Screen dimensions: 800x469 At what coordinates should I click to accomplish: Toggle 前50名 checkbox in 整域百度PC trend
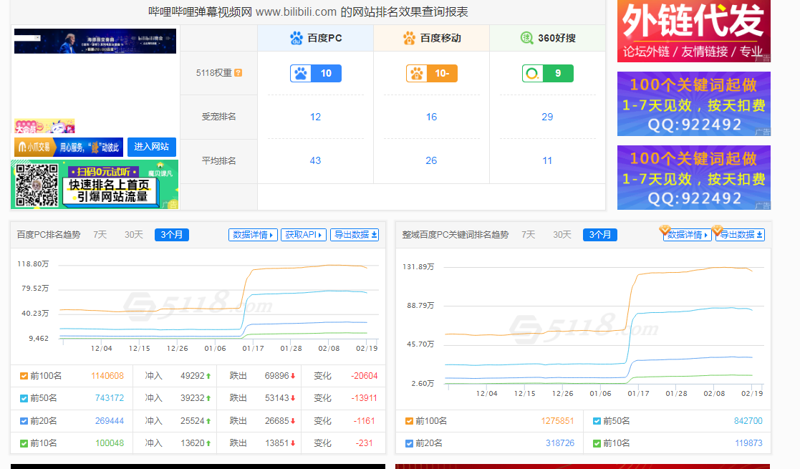pos(596,421)
